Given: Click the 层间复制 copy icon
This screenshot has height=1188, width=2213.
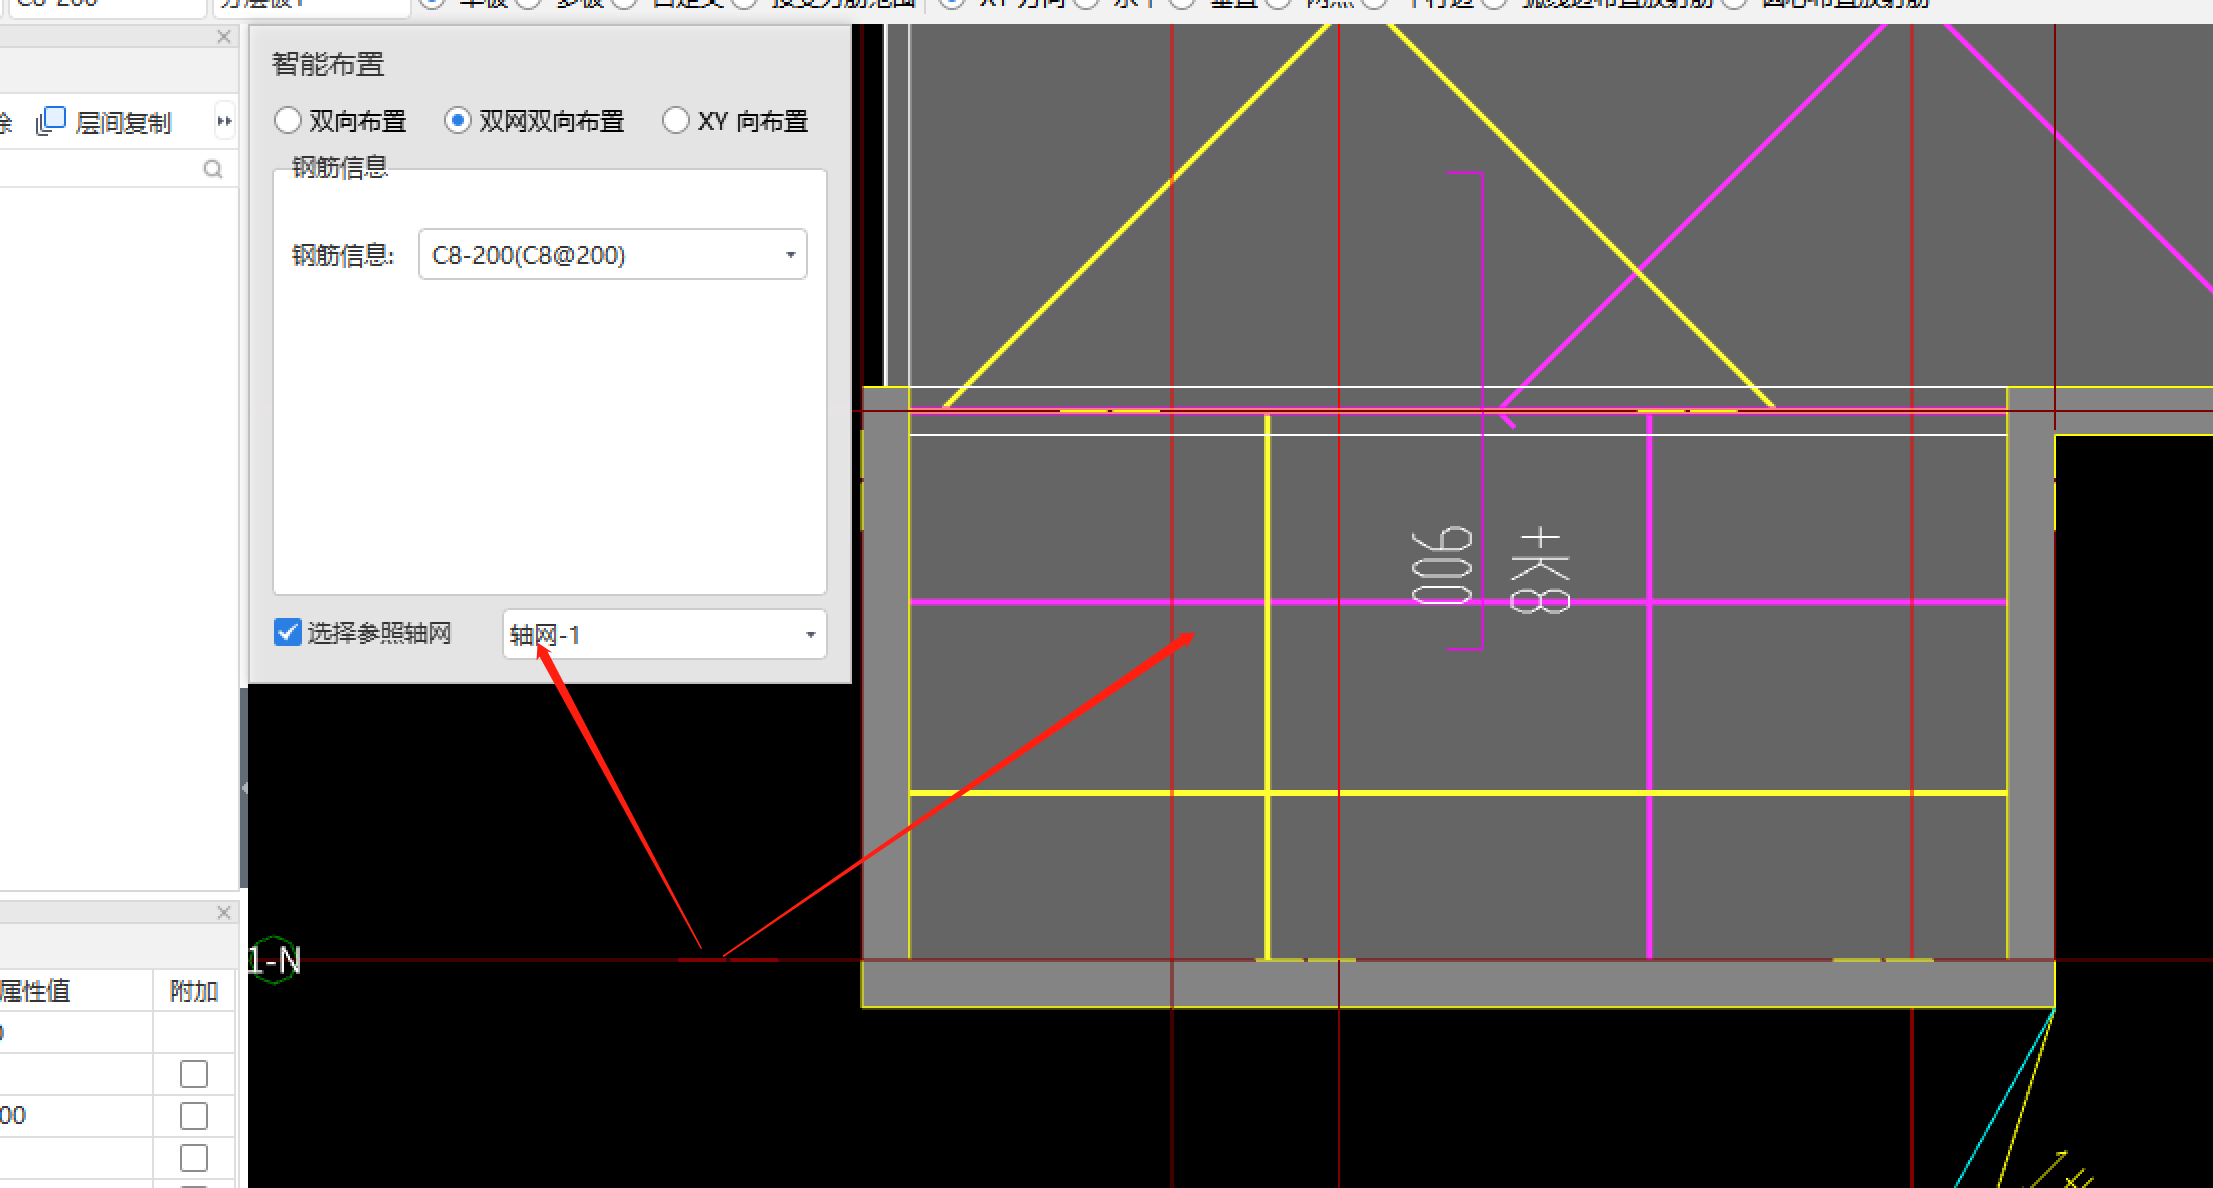Looking at the screenshot, I should point(51,121).
